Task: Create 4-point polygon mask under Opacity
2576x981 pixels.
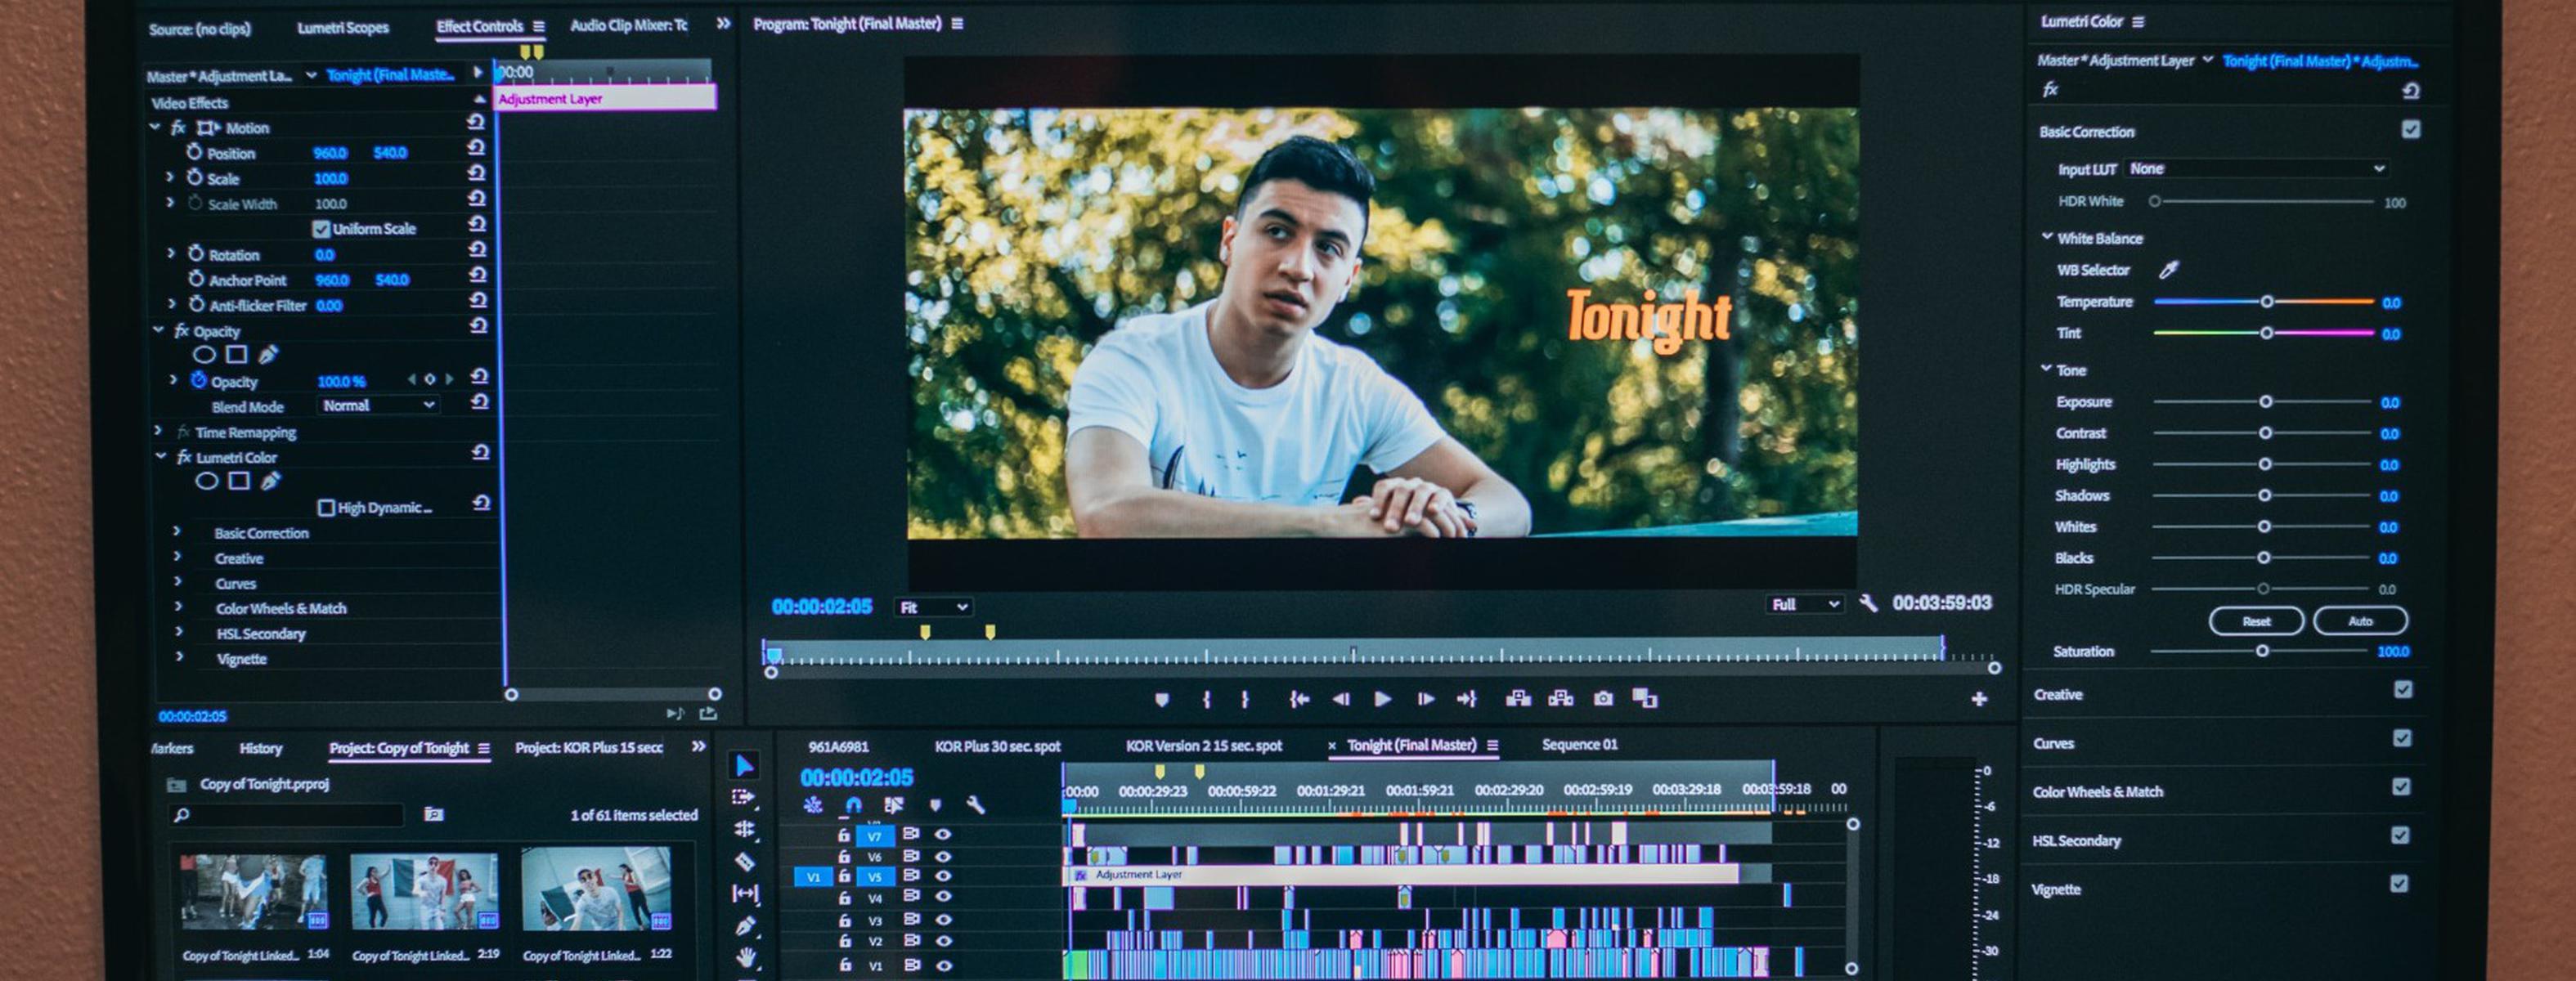Action: 237,354
